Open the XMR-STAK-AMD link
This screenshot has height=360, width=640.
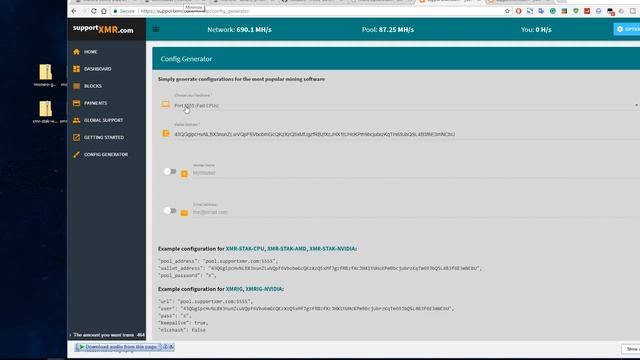[287, 249]
